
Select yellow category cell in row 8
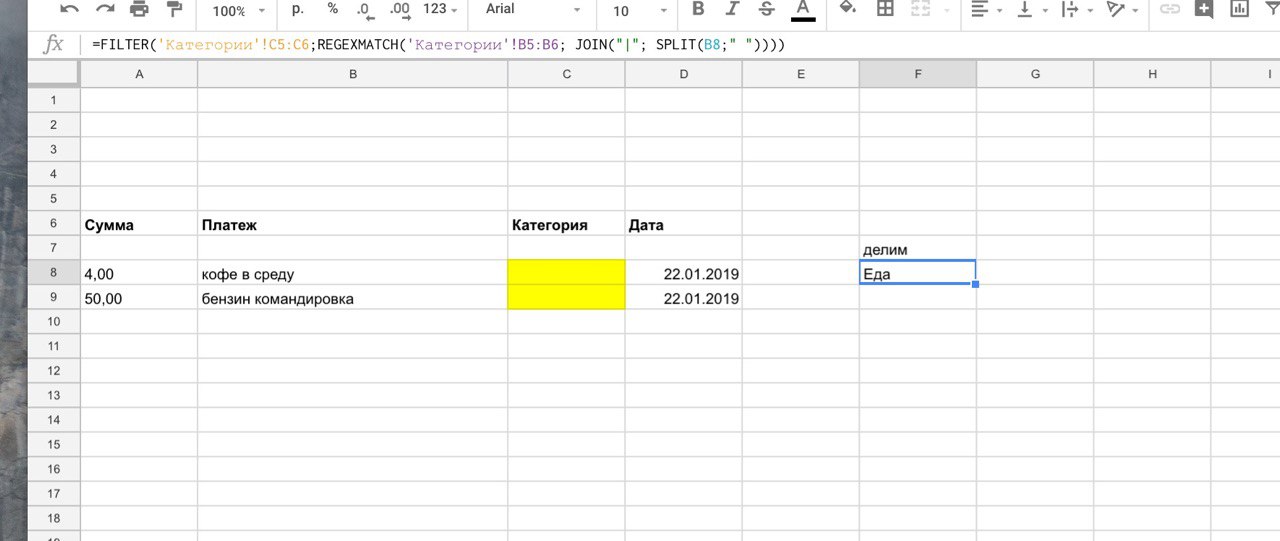pos(566,273)
